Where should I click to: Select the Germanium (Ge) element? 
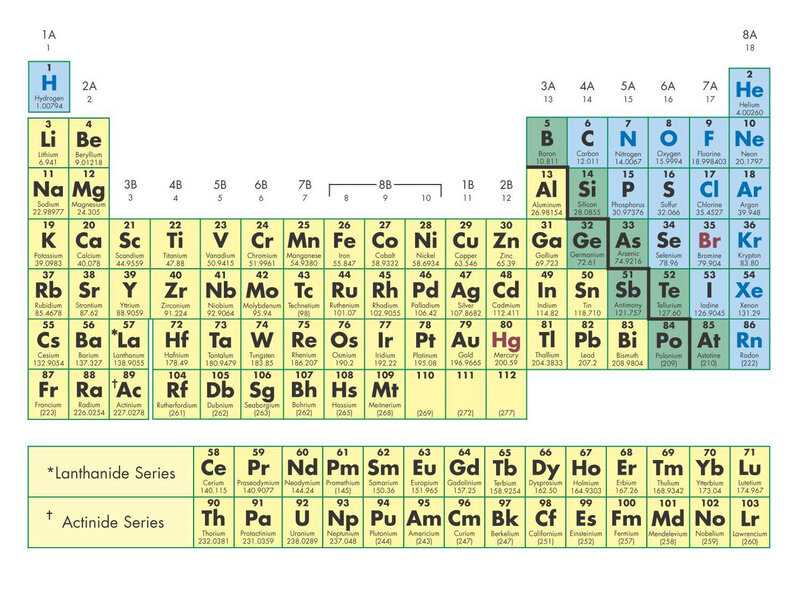(587, 244)
